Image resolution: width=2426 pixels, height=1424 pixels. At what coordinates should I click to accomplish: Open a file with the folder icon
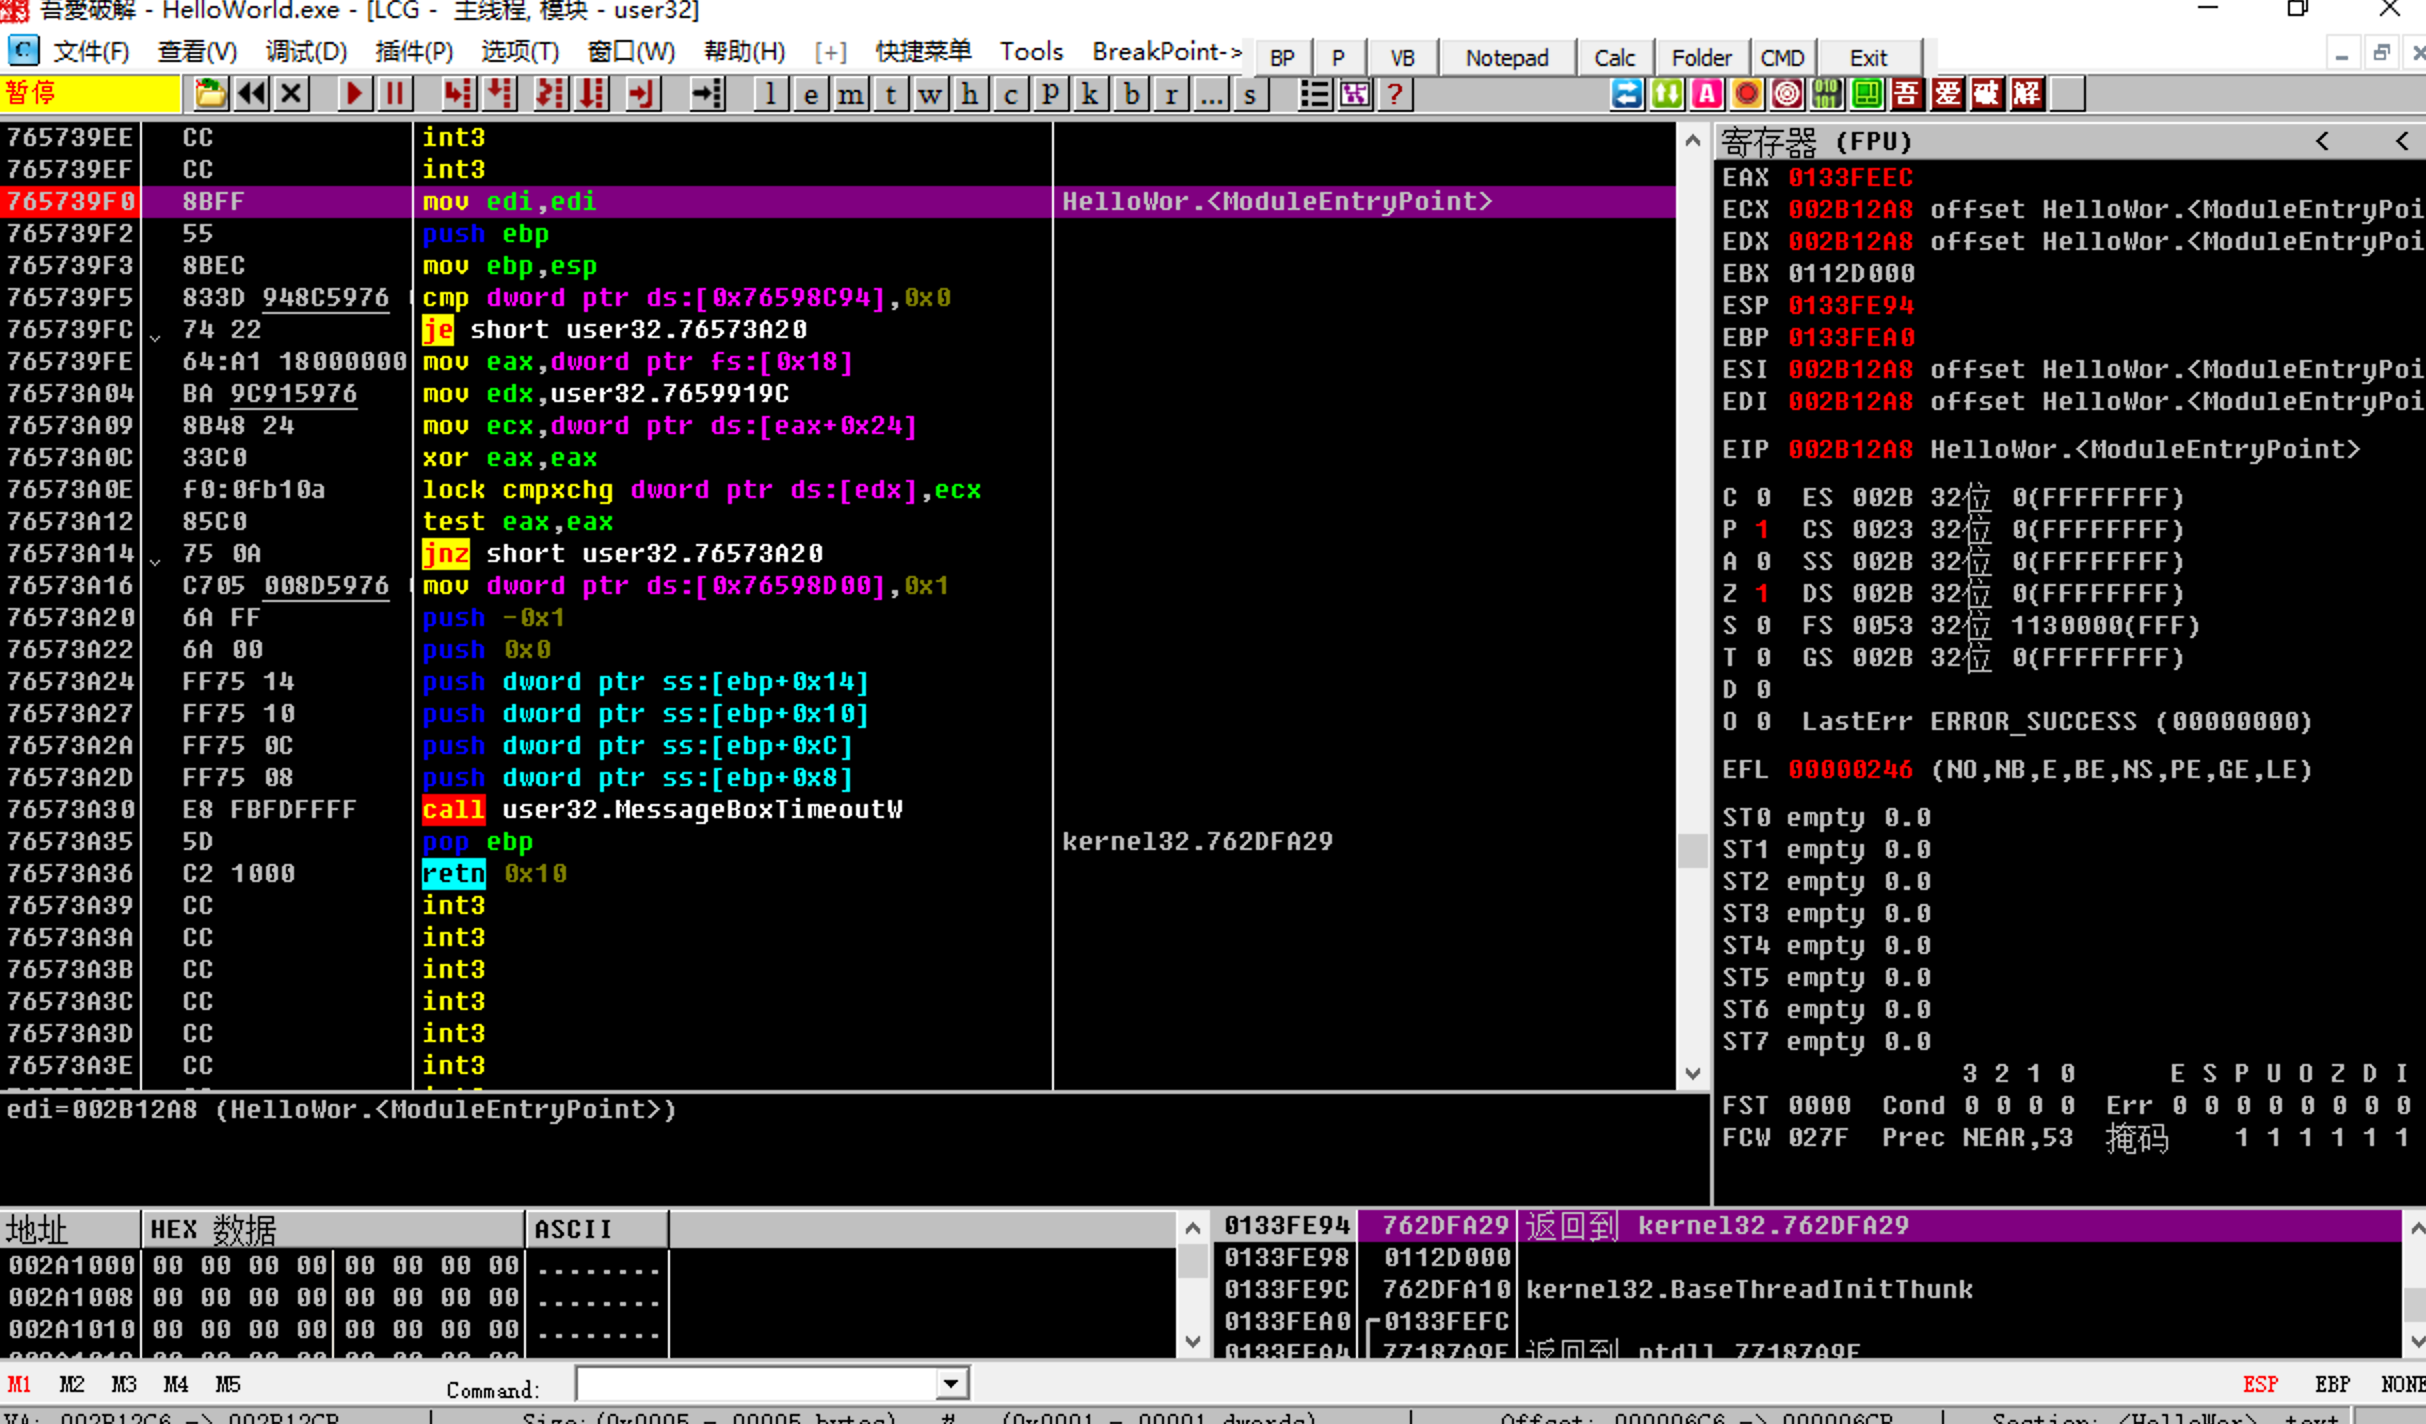pyautogui.click(x=210, y=94)
